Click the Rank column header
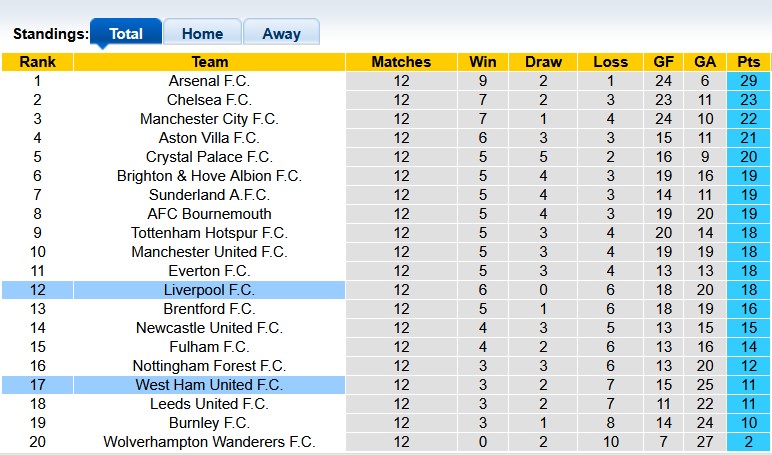The height and width of the screenshot is (455, 772). tap(37, 62)
